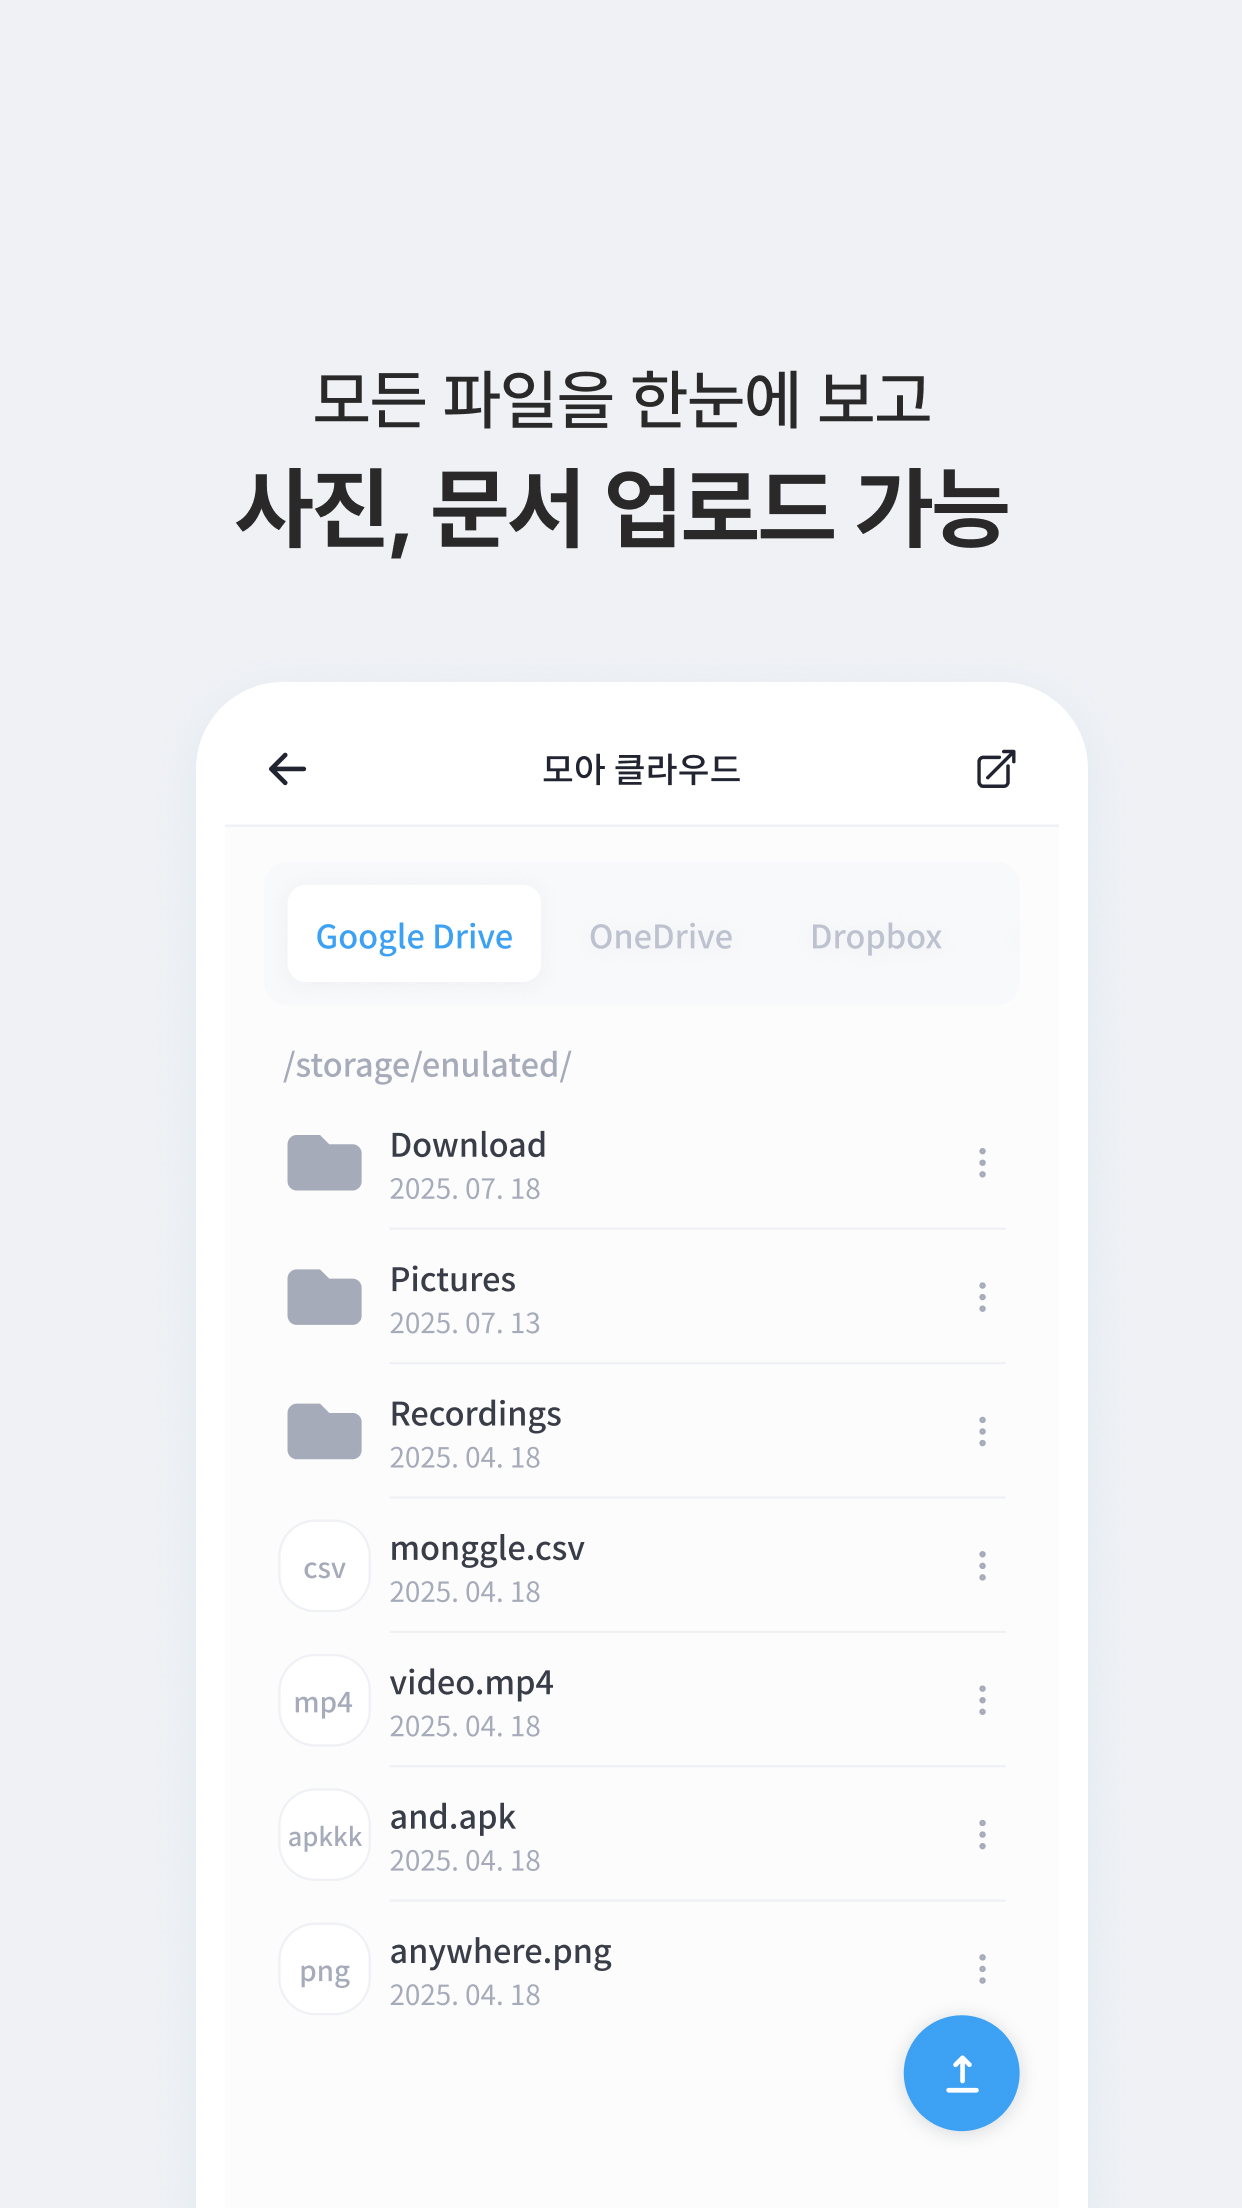The image size is (1242, 2208).
Task: Open the external share icon in header
Action: coord(995,769)
